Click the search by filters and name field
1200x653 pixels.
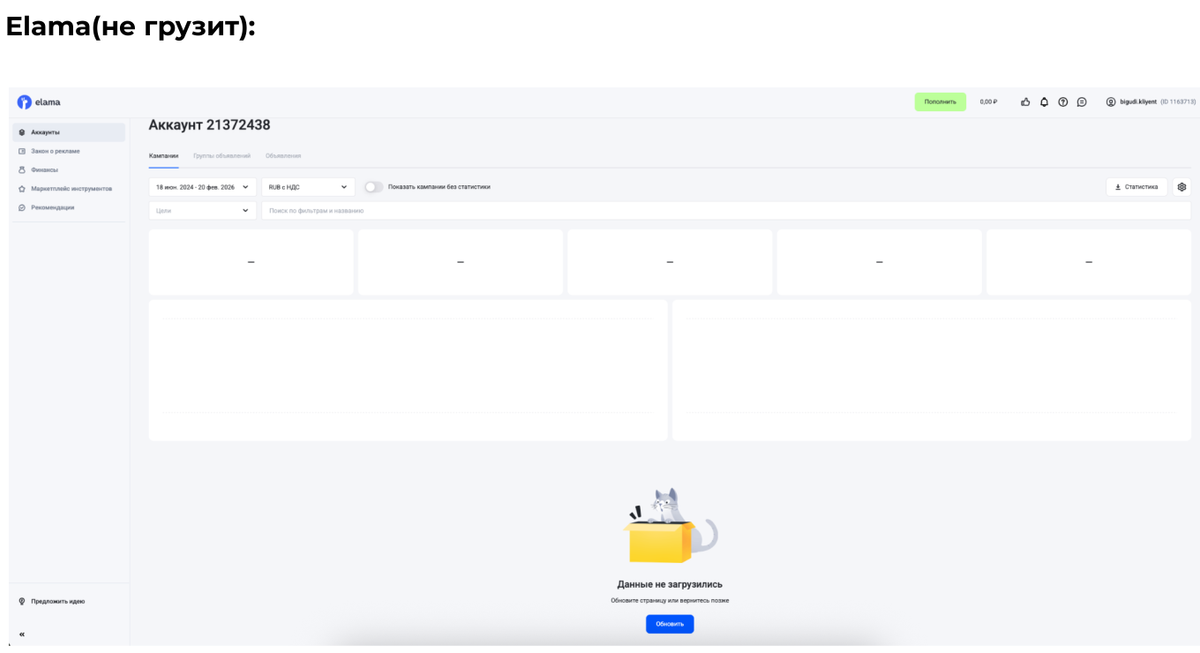point(726,211)
